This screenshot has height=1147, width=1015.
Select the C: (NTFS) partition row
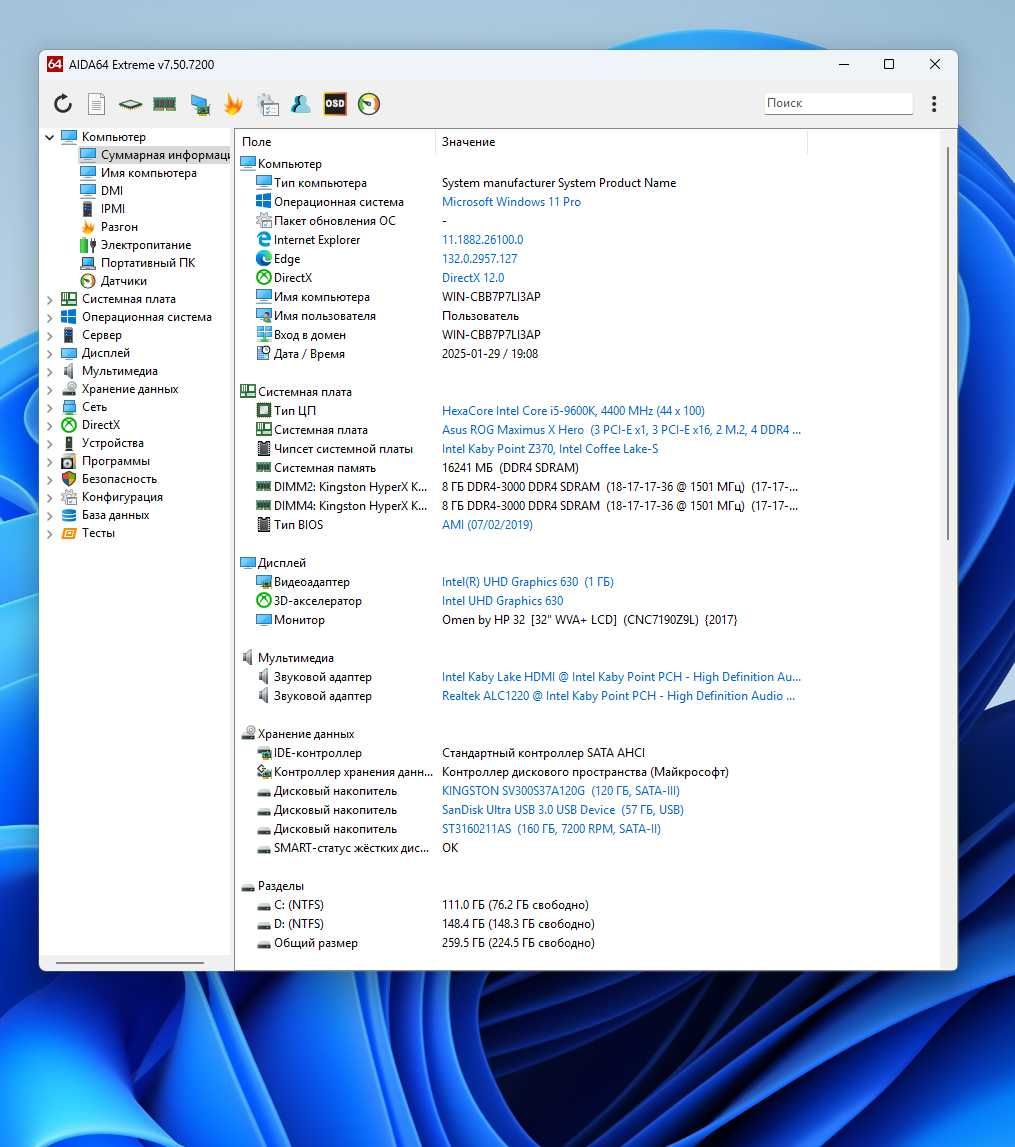(522, 906)
